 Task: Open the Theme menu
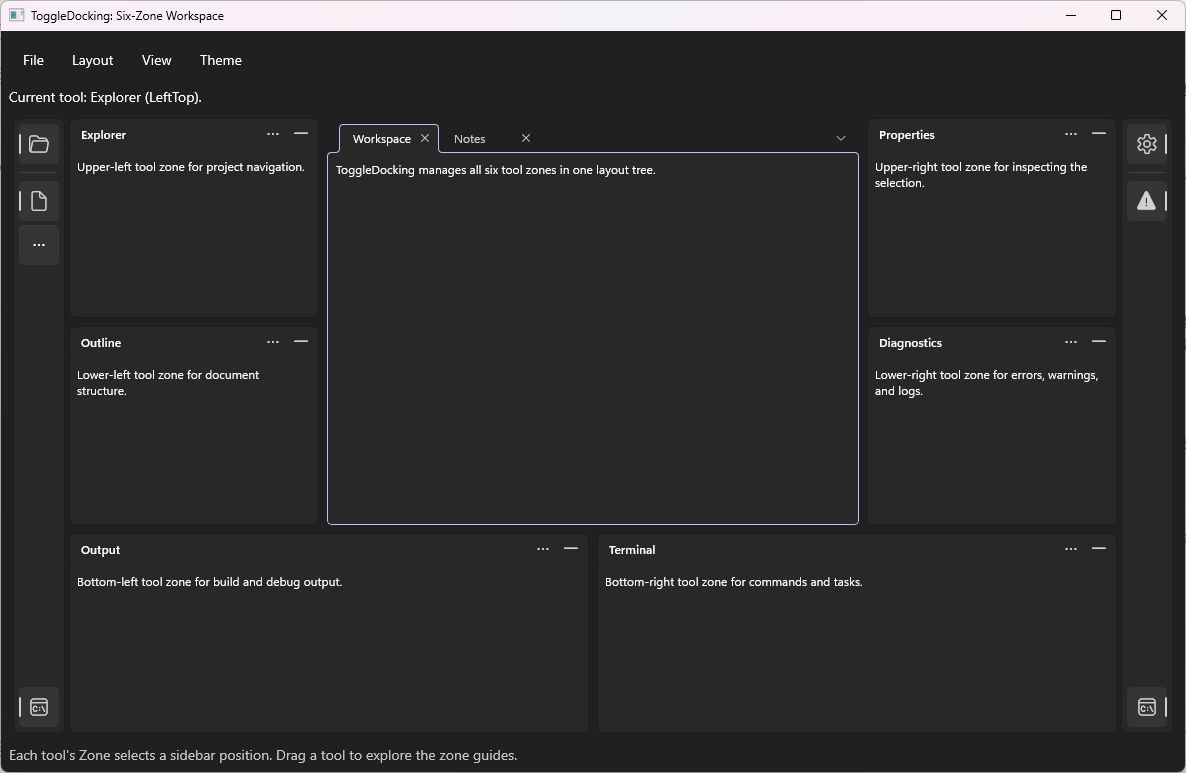221,61
